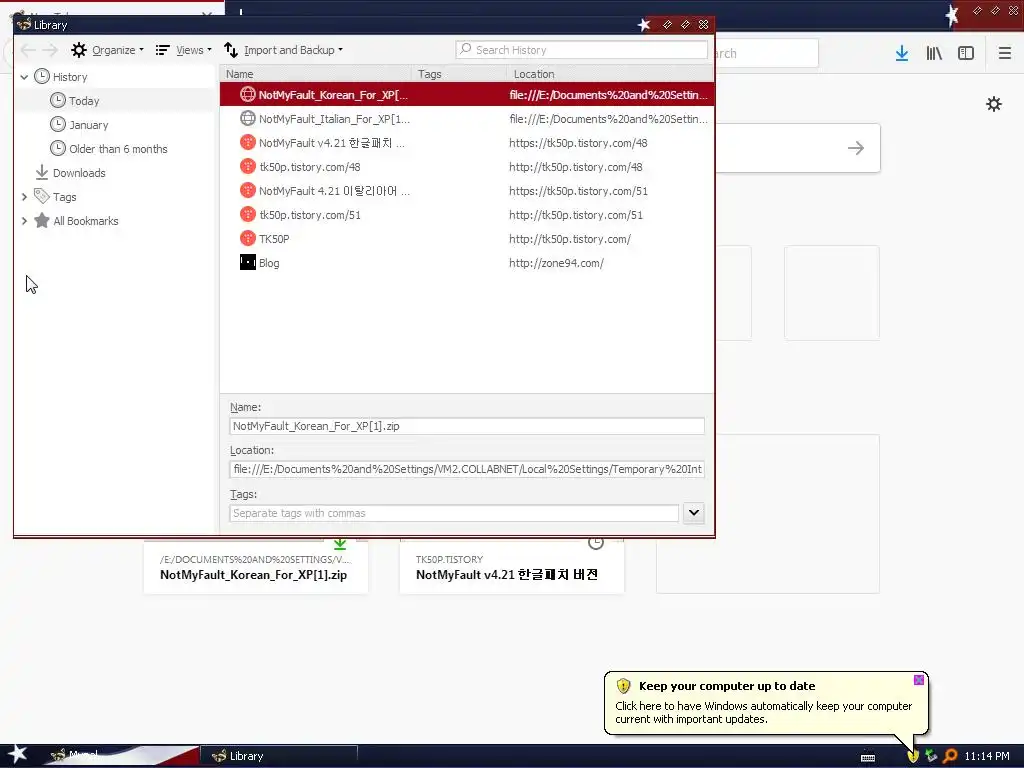The width and height of the screenshot is (1024, 768).
Task: Select NotMyFault_Korean_For_XP history entry
Action: 467,95
